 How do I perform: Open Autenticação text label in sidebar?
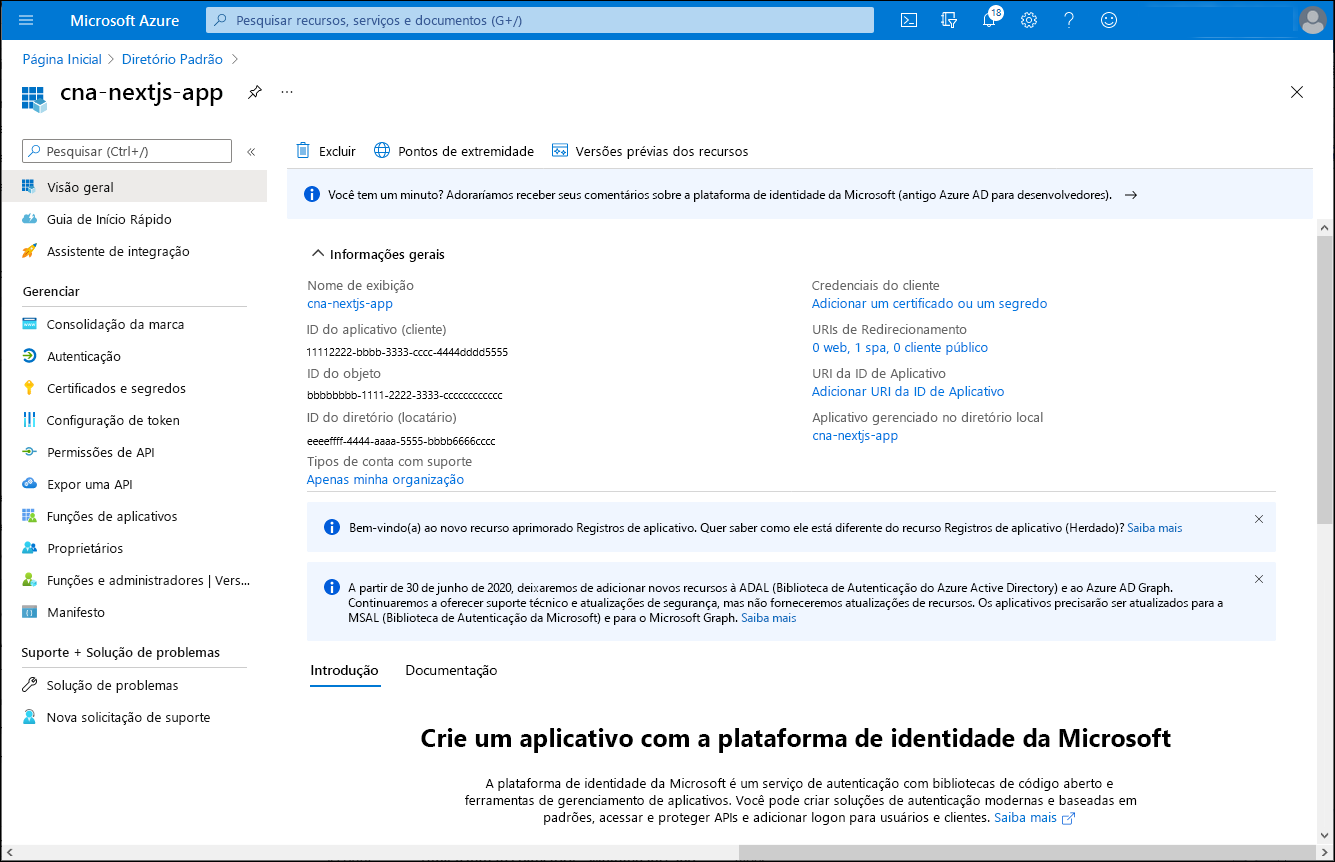point(84,356)
